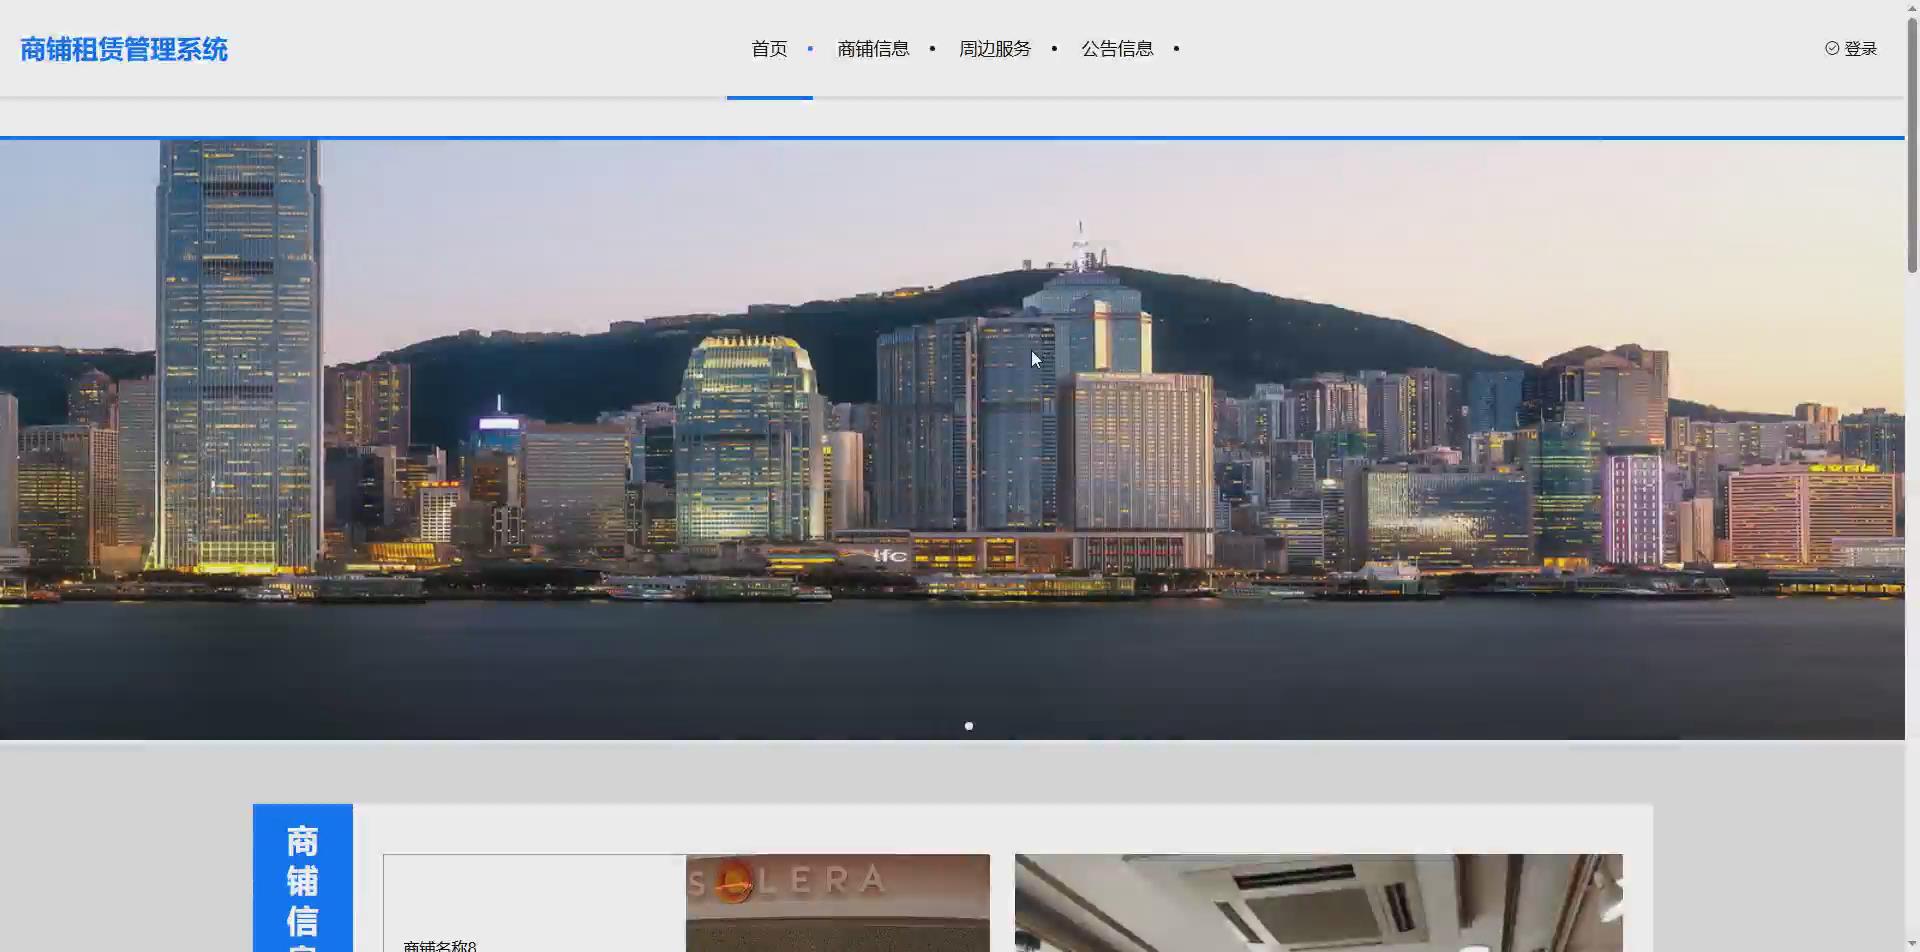Click the bullet dot beside 商铺信息 menu
Viewport: 1920px width, 952px height.
click(x=932, y=48)
